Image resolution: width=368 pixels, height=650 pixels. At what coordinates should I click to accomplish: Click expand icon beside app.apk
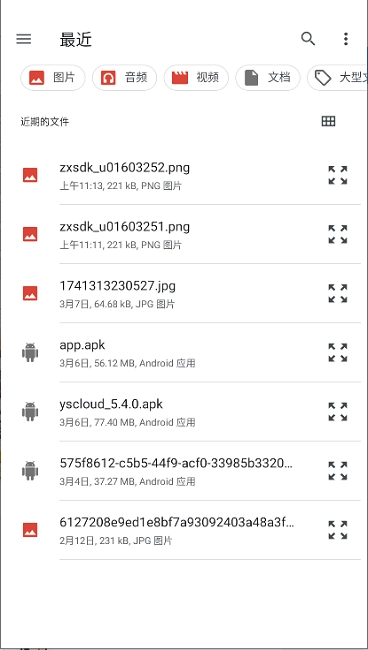[338, 352]
